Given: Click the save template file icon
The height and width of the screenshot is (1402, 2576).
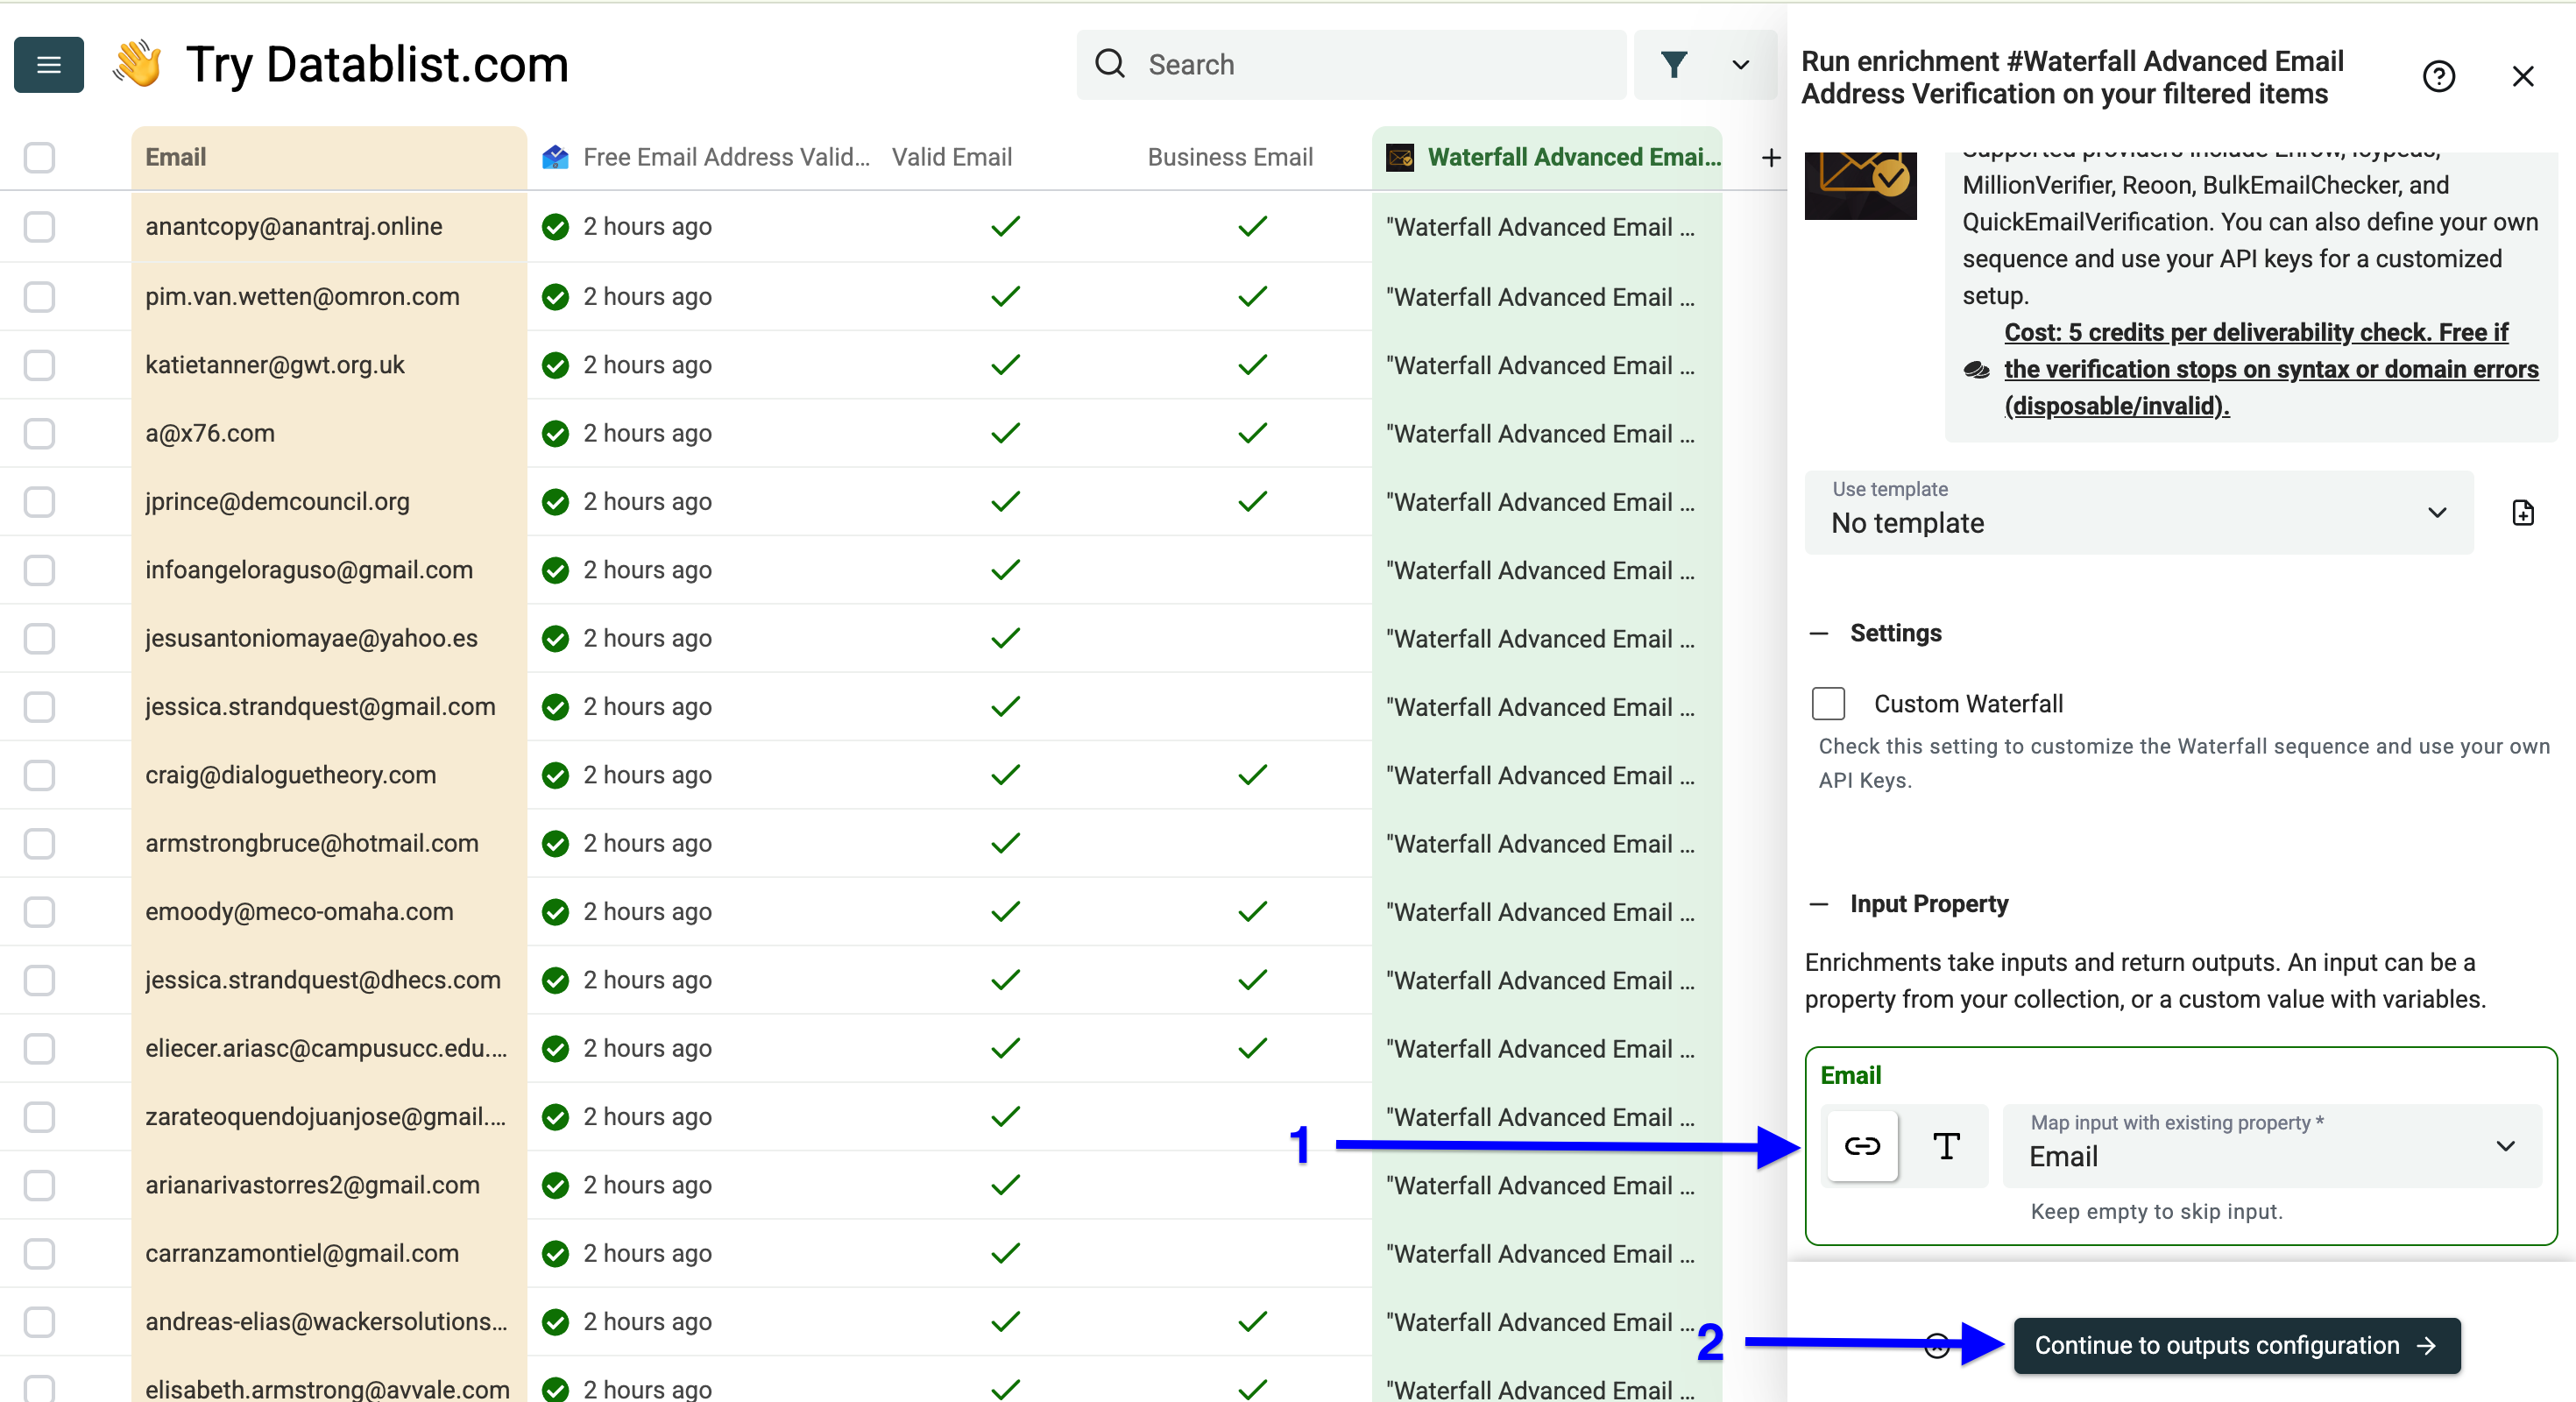Looking at the screenshot, I should tap(2522, 512).
